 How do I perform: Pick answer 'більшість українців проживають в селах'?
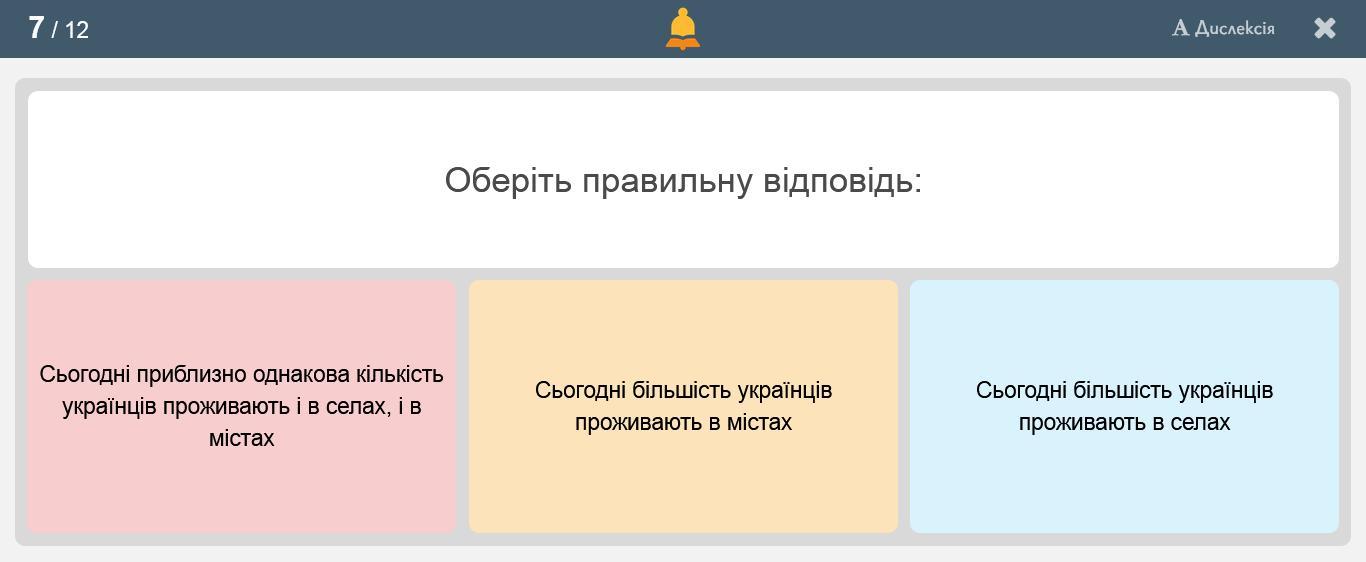pyautogui.click(x=1124, y=406)
